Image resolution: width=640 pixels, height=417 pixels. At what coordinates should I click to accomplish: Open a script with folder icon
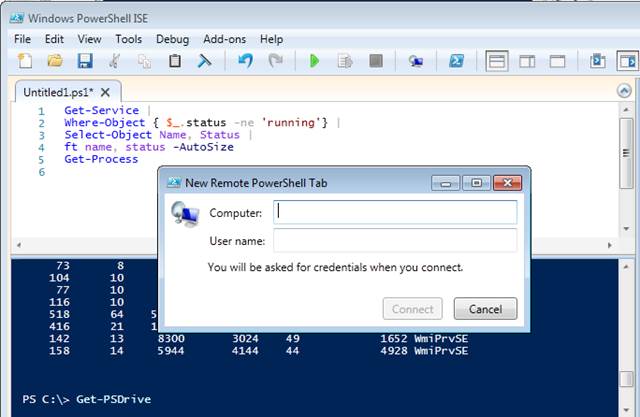tap(55, 61)
